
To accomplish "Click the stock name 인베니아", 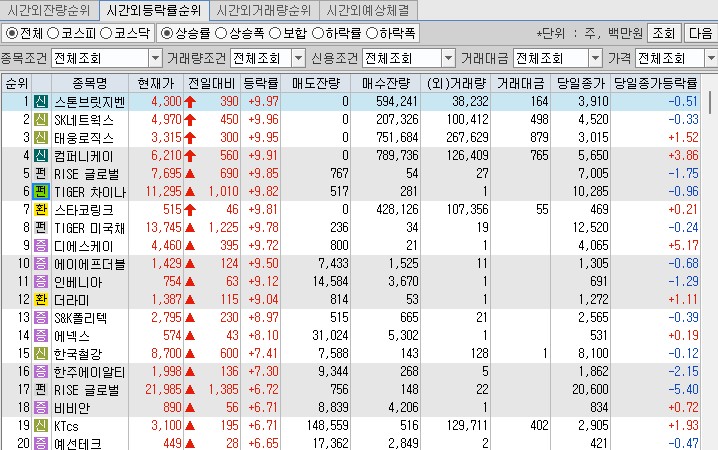I will [78, 282].
